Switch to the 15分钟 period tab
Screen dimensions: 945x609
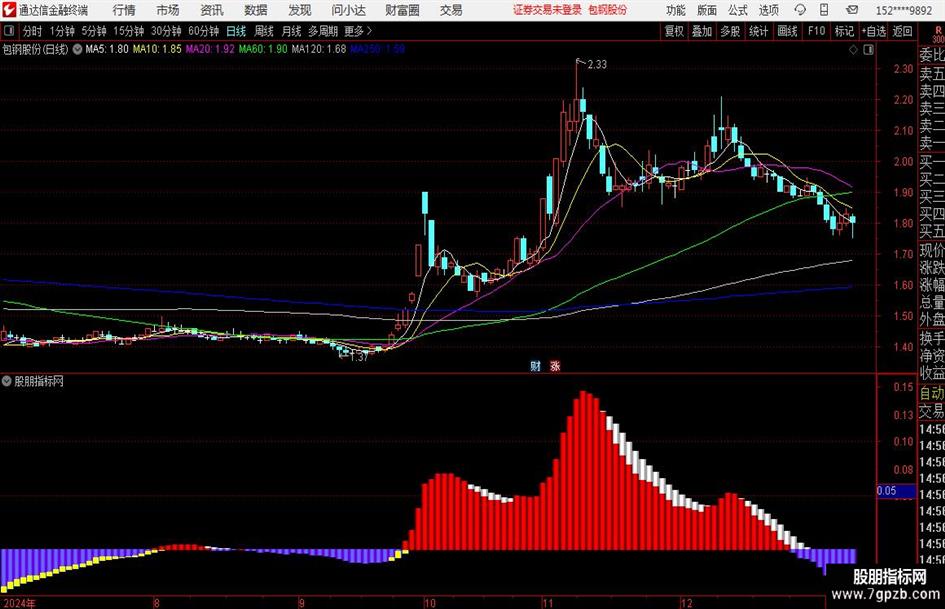pyautogui.click(x=128, y=31)
